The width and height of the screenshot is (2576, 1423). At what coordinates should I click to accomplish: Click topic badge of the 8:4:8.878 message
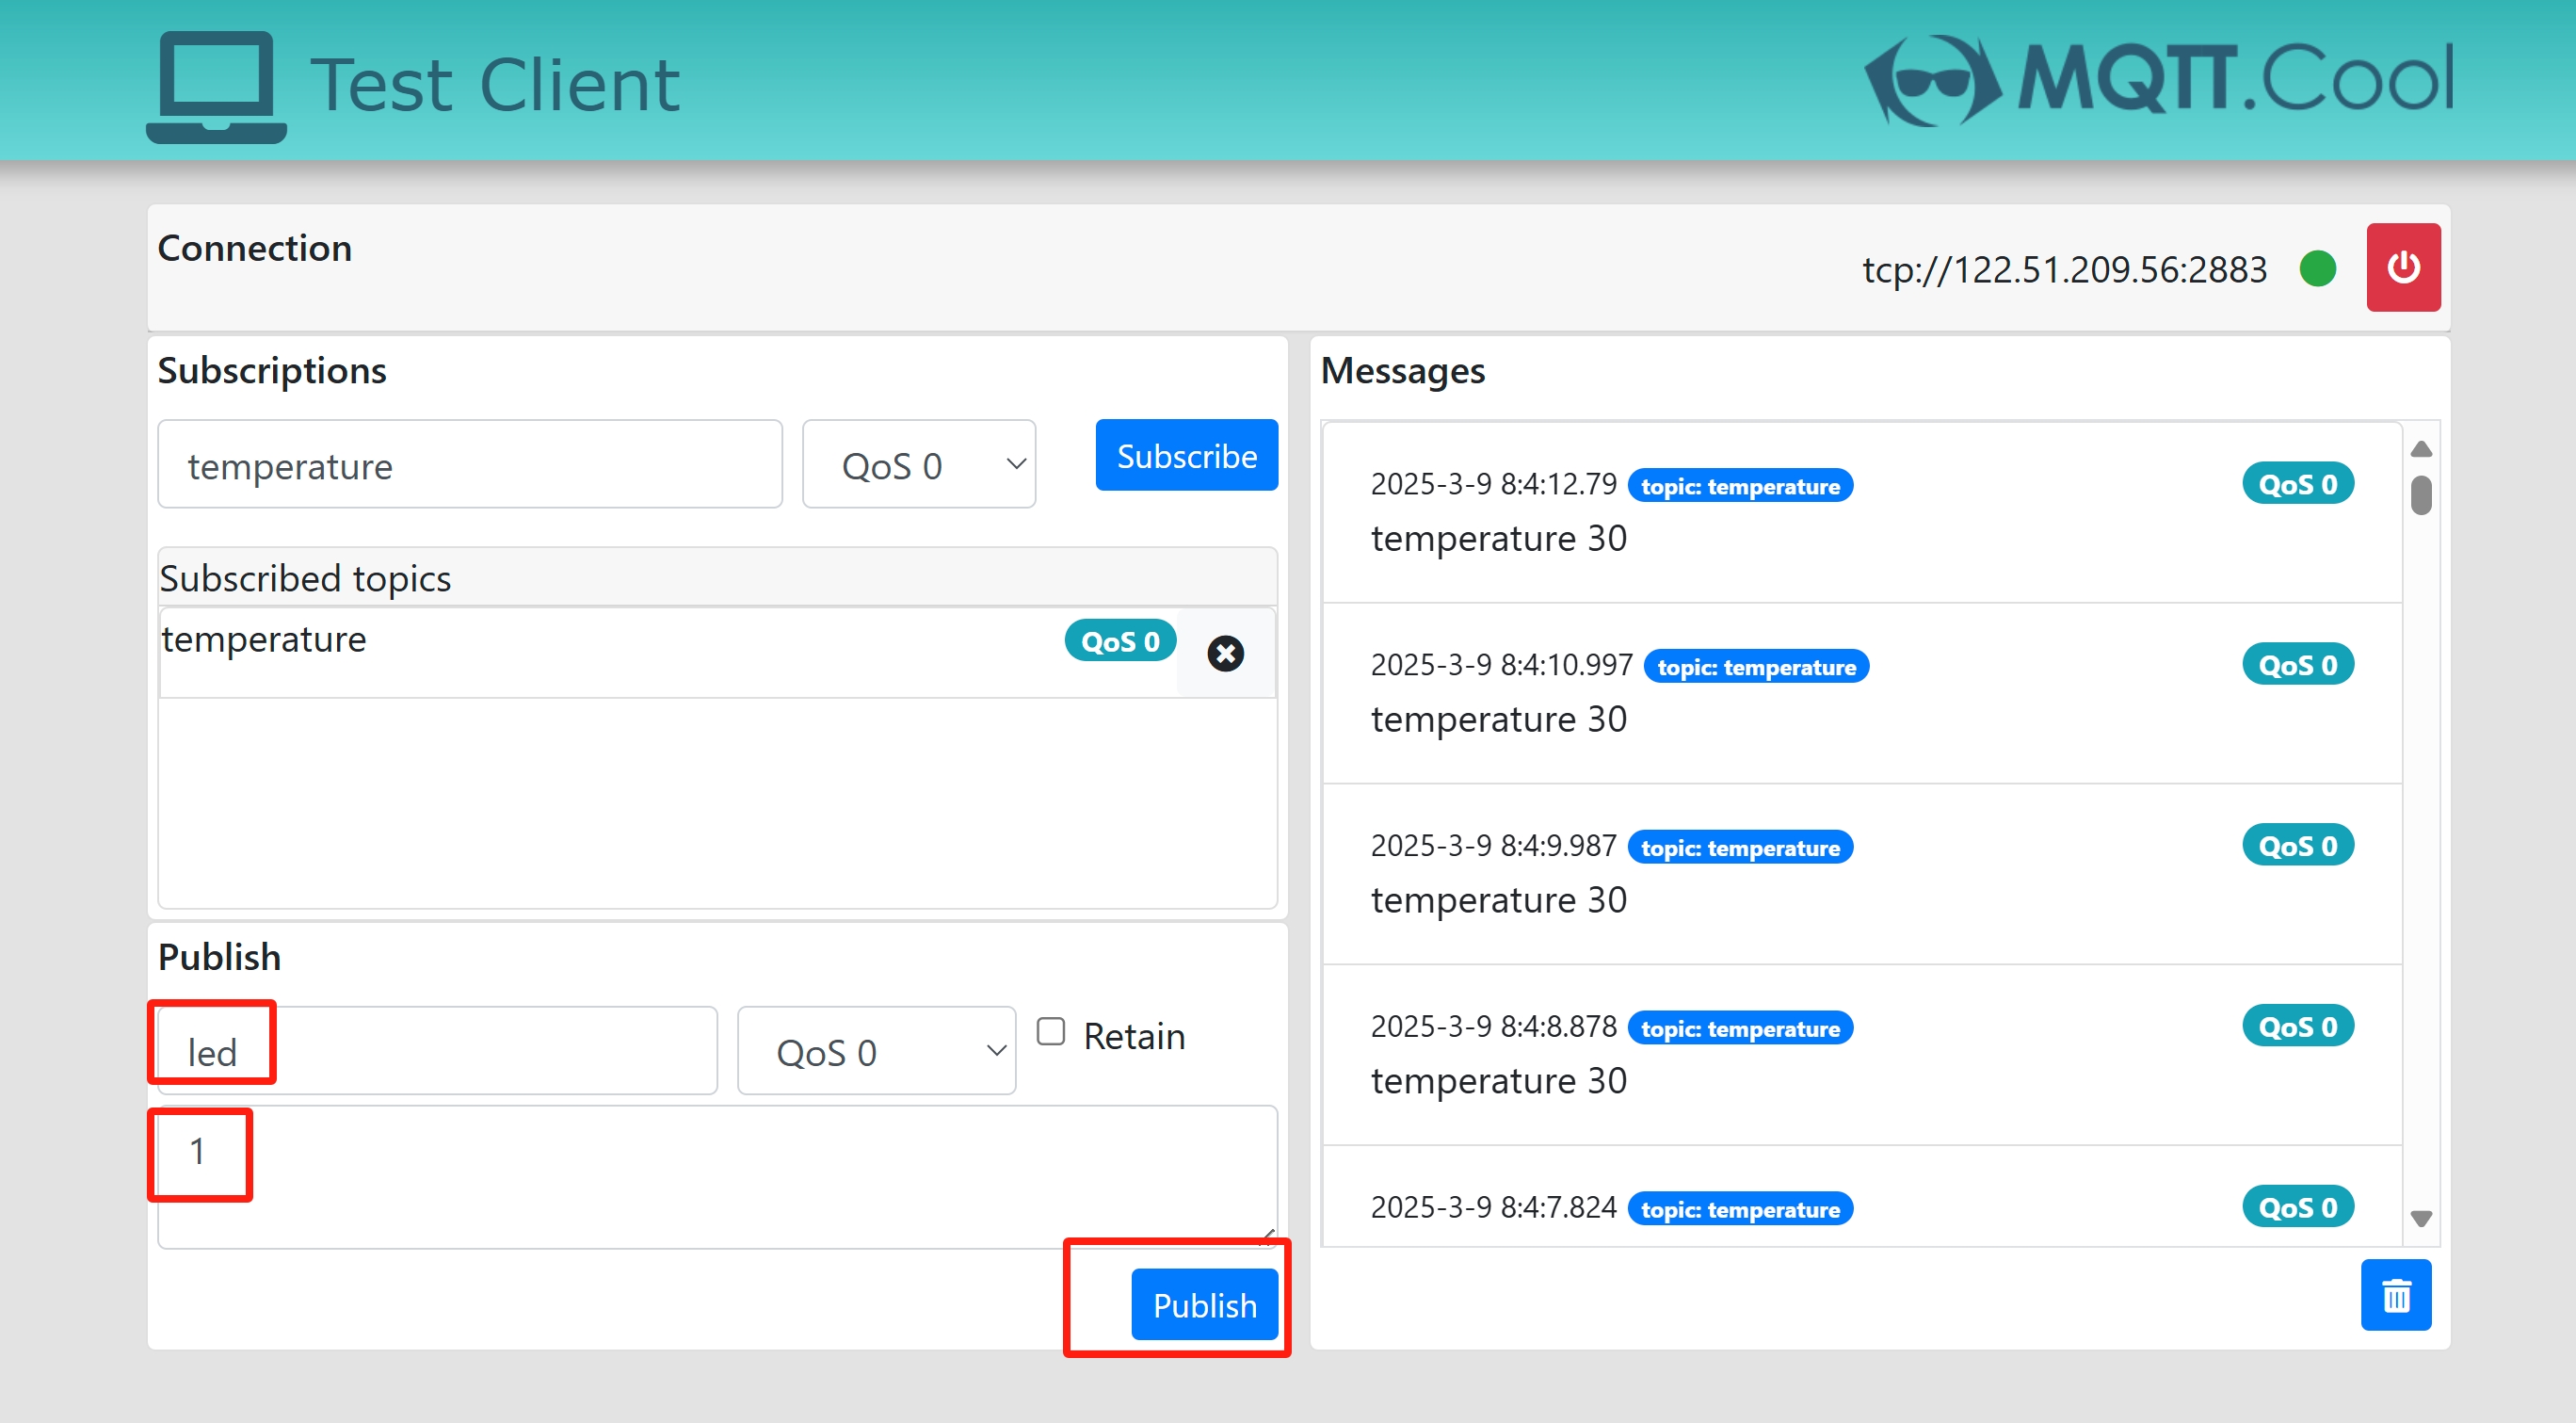pos(1740,1029)
